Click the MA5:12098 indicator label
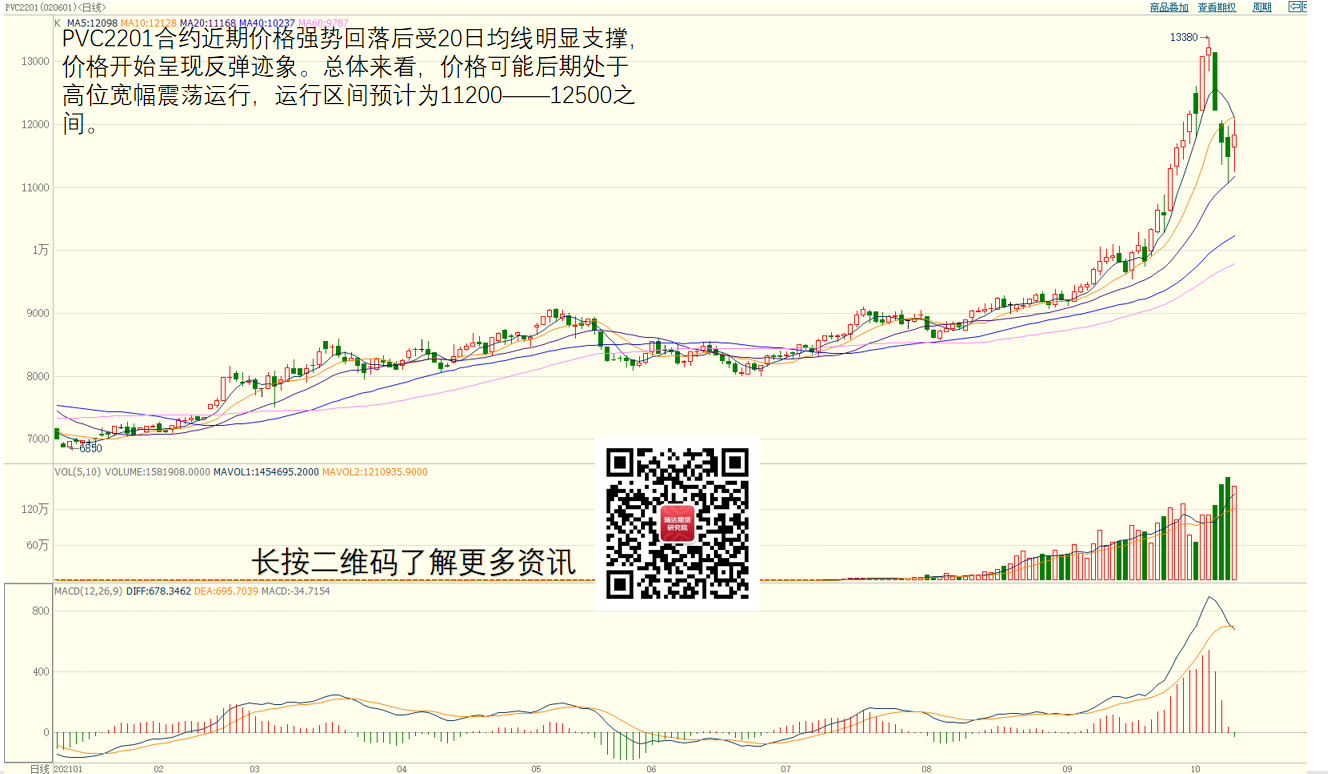Viewport: 1328px width, 774px height. pyautogui.click(x=92, y=22)
